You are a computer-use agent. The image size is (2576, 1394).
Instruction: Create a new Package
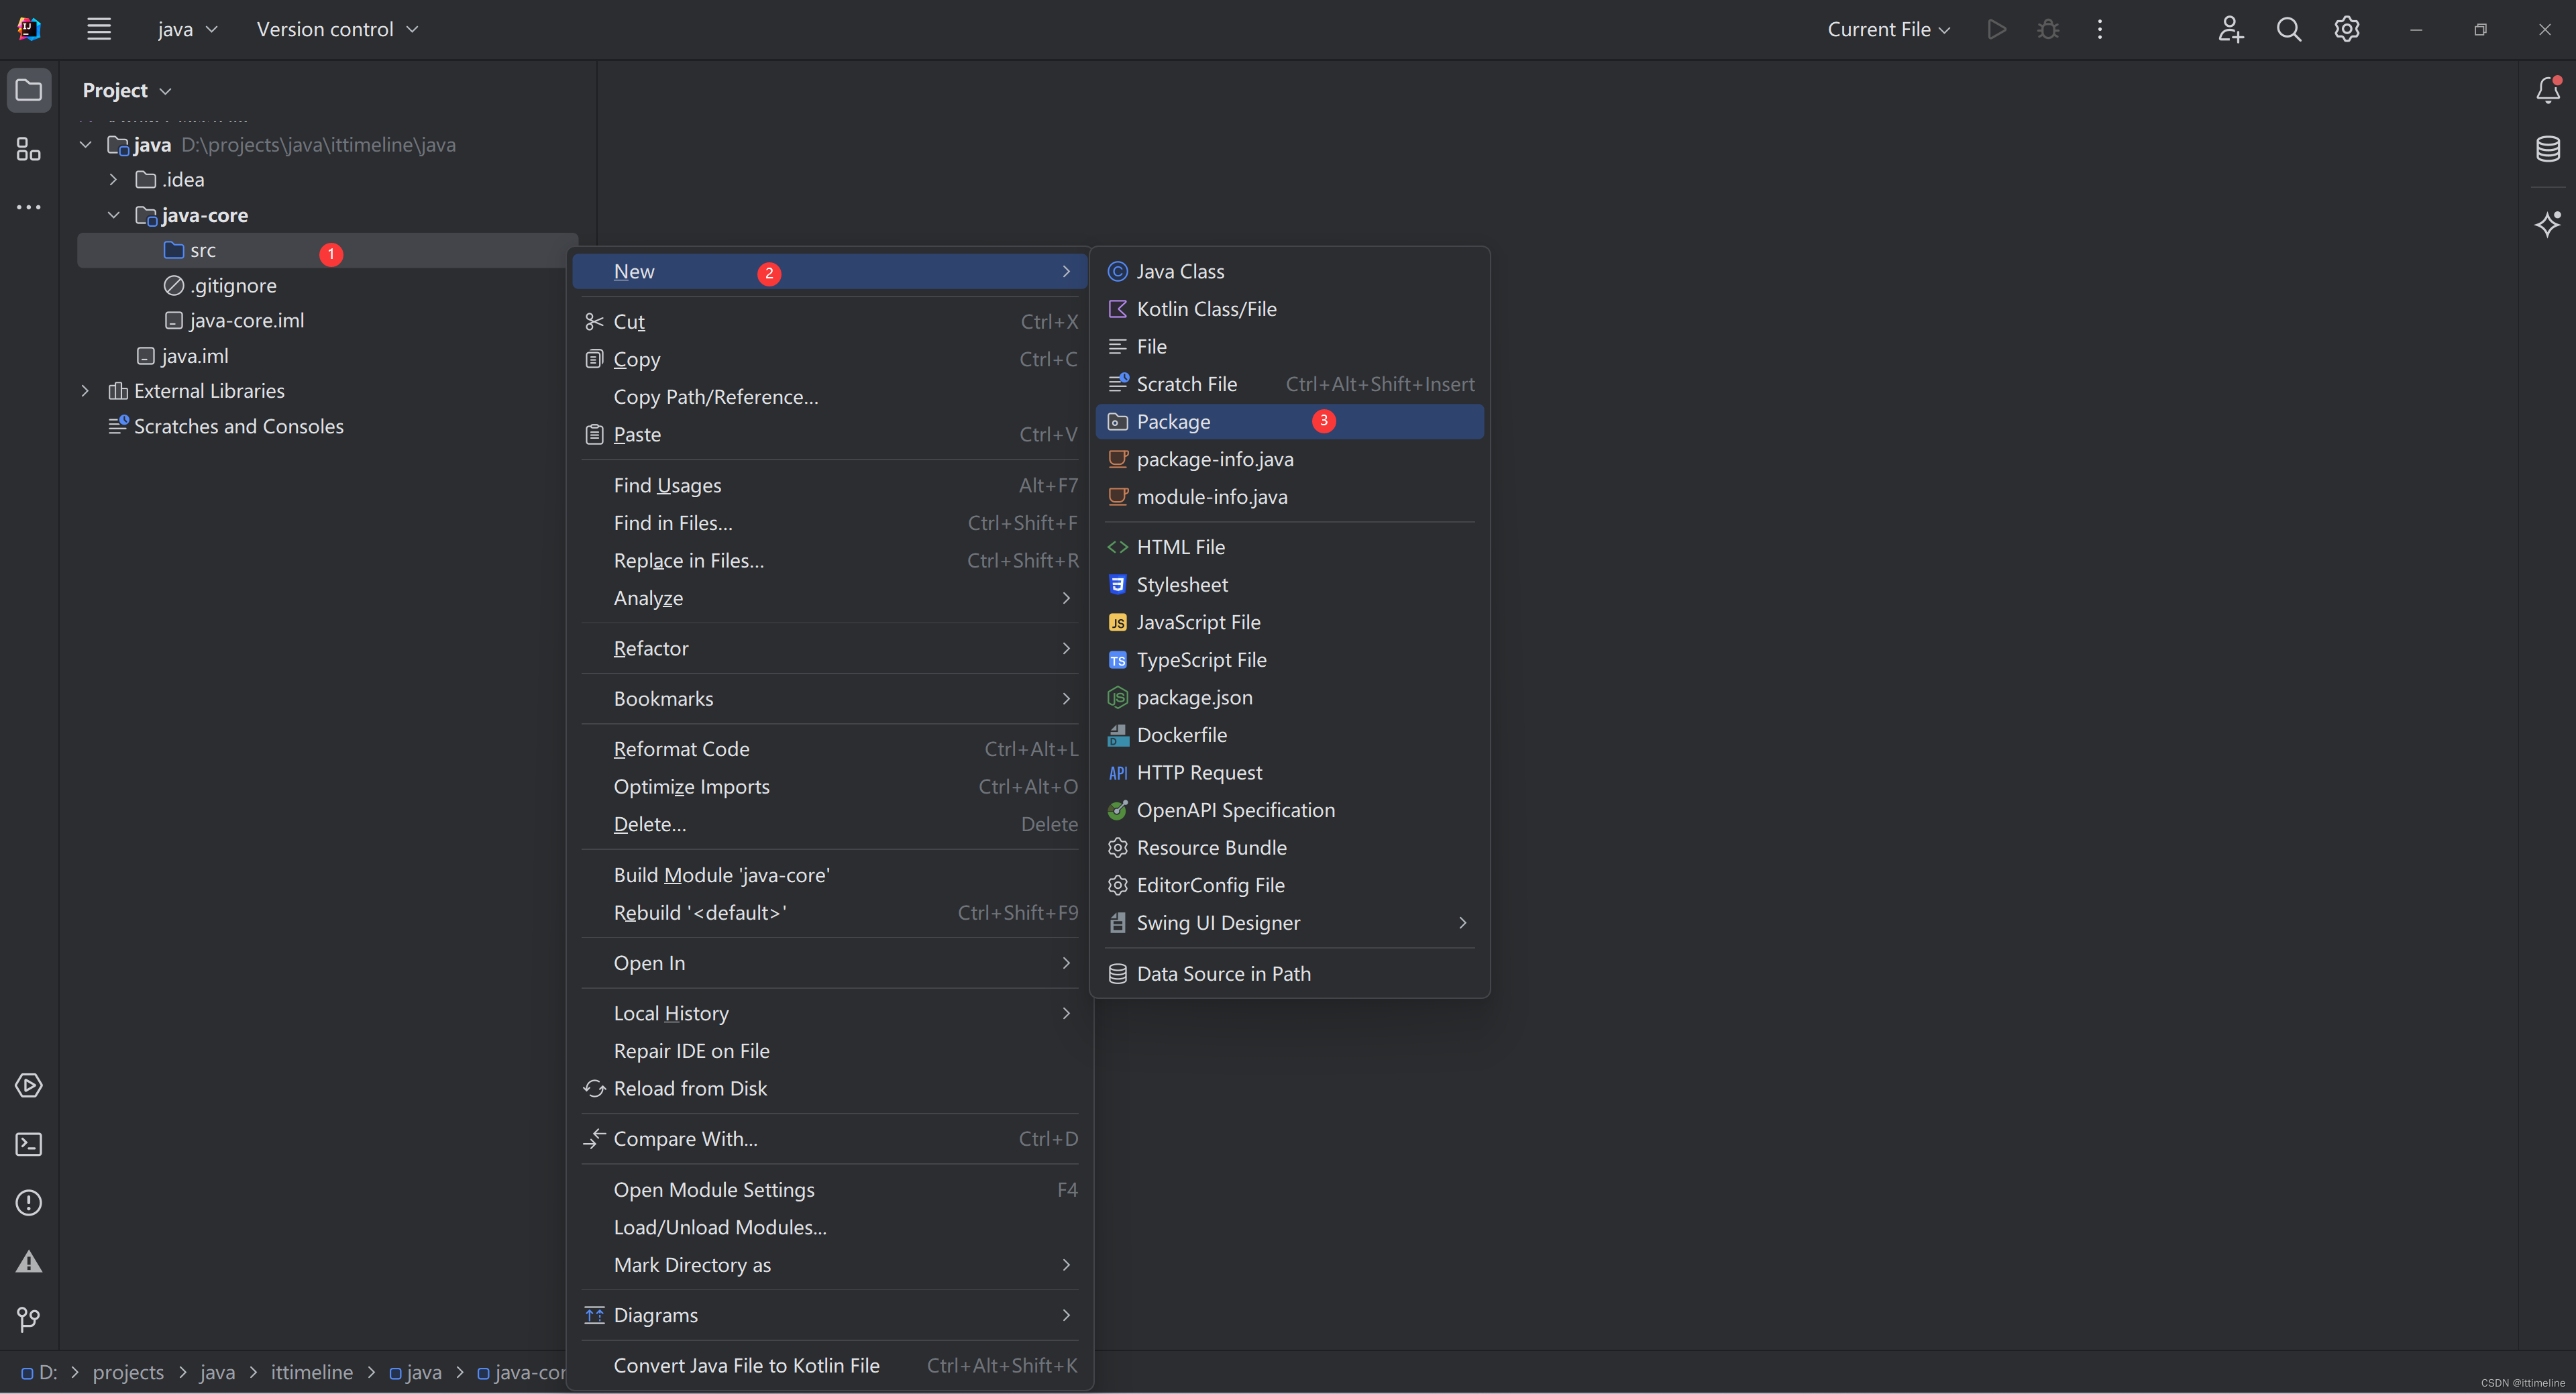tap(1290, 422)
